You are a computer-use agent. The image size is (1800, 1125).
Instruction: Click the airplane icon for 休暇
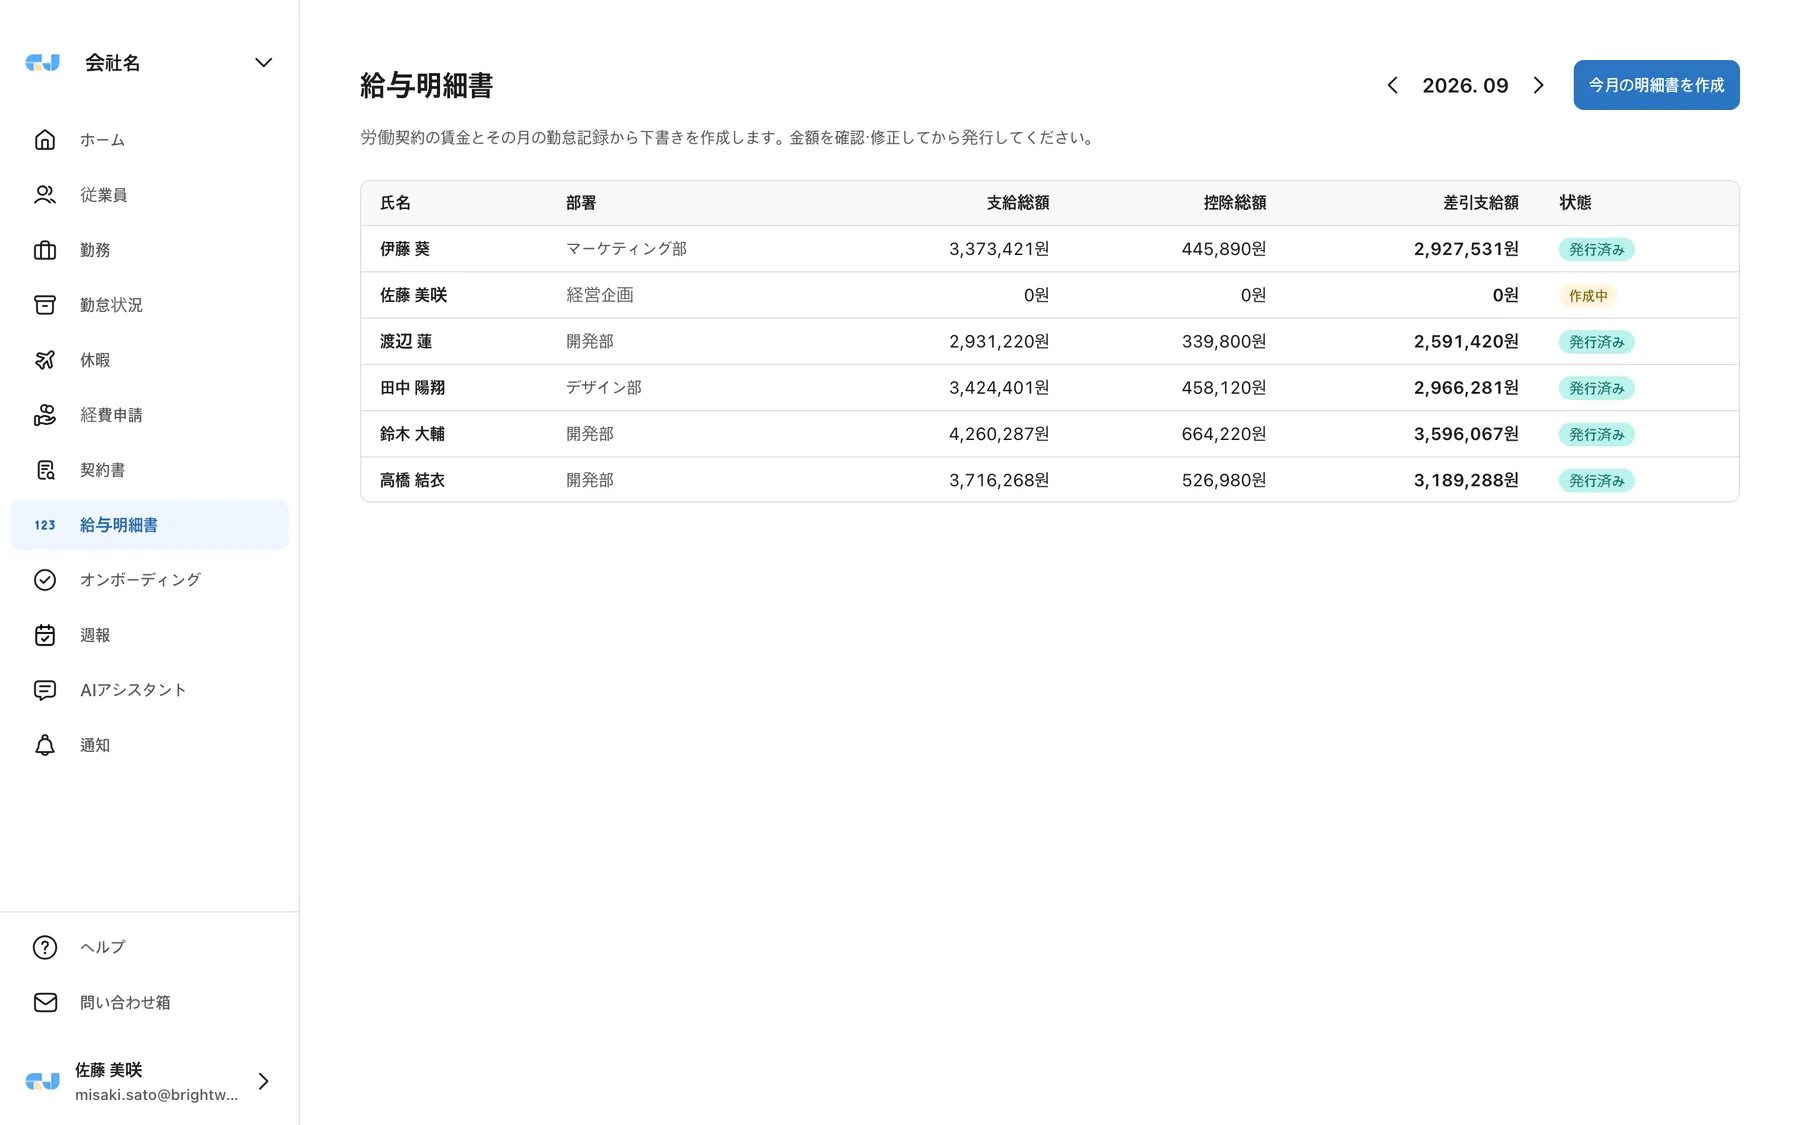point(45,360)
